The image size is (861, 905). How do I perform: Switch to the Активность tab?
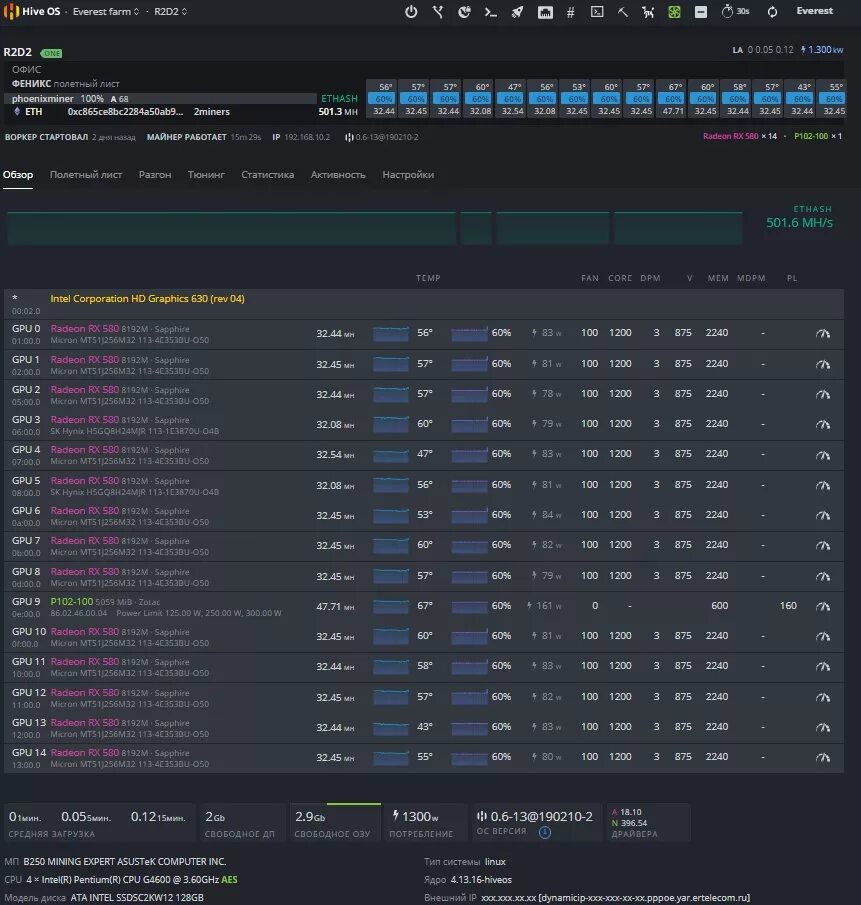pos(338,174)
